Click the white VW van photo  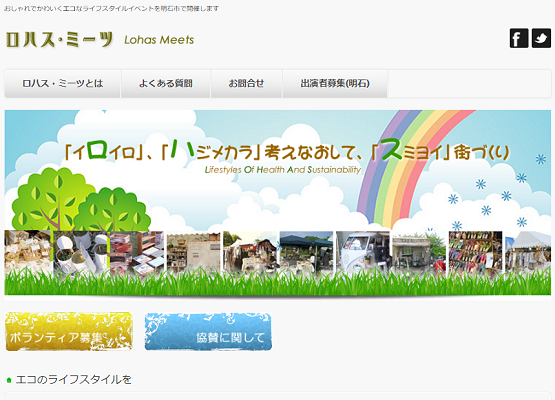pos(363,253)
